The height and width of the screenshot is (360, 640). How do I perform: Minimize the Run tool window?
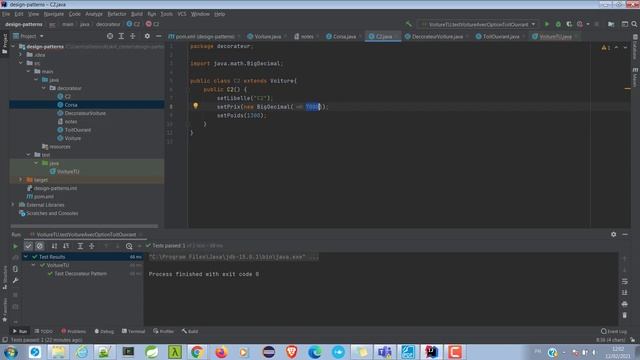point(625,234)
